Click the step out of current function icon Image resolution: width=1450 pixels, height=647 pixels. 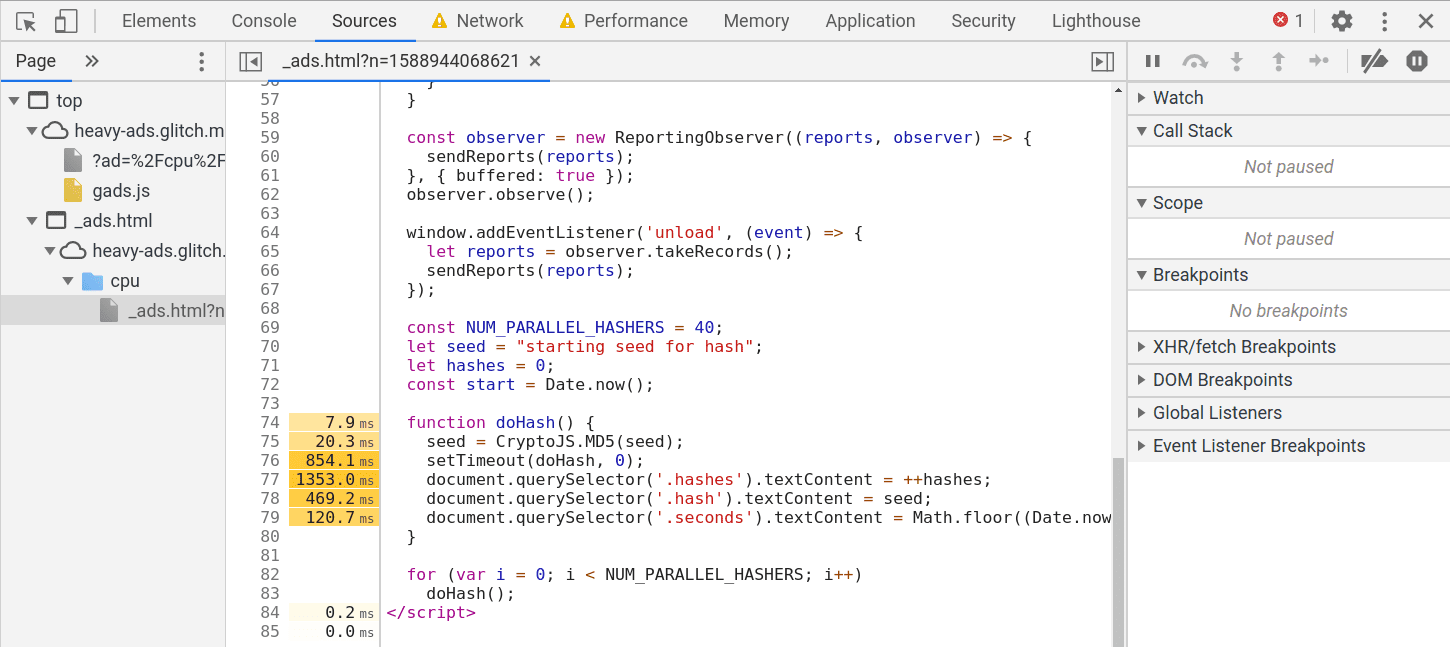pos(1278,61)
